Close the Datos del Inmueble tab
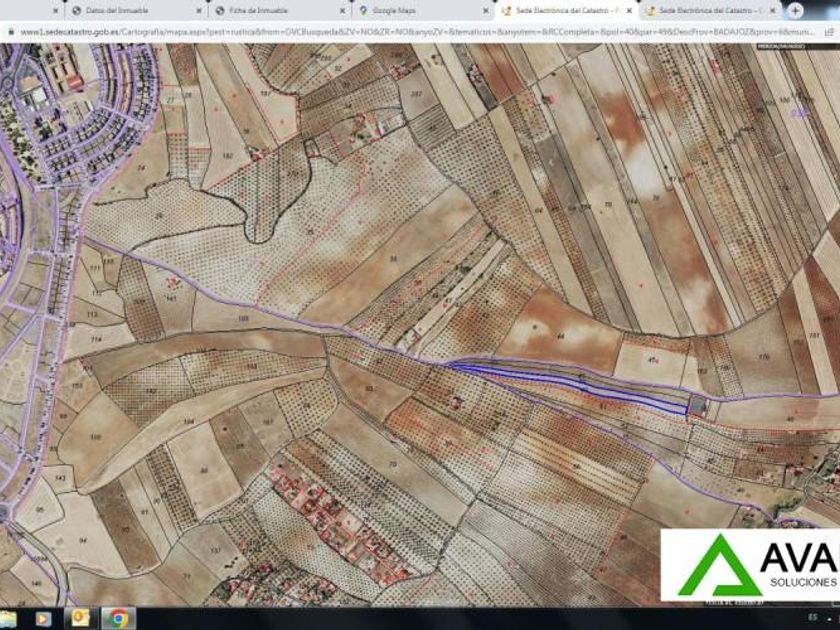The image size is (840, 630). (199, 11)
